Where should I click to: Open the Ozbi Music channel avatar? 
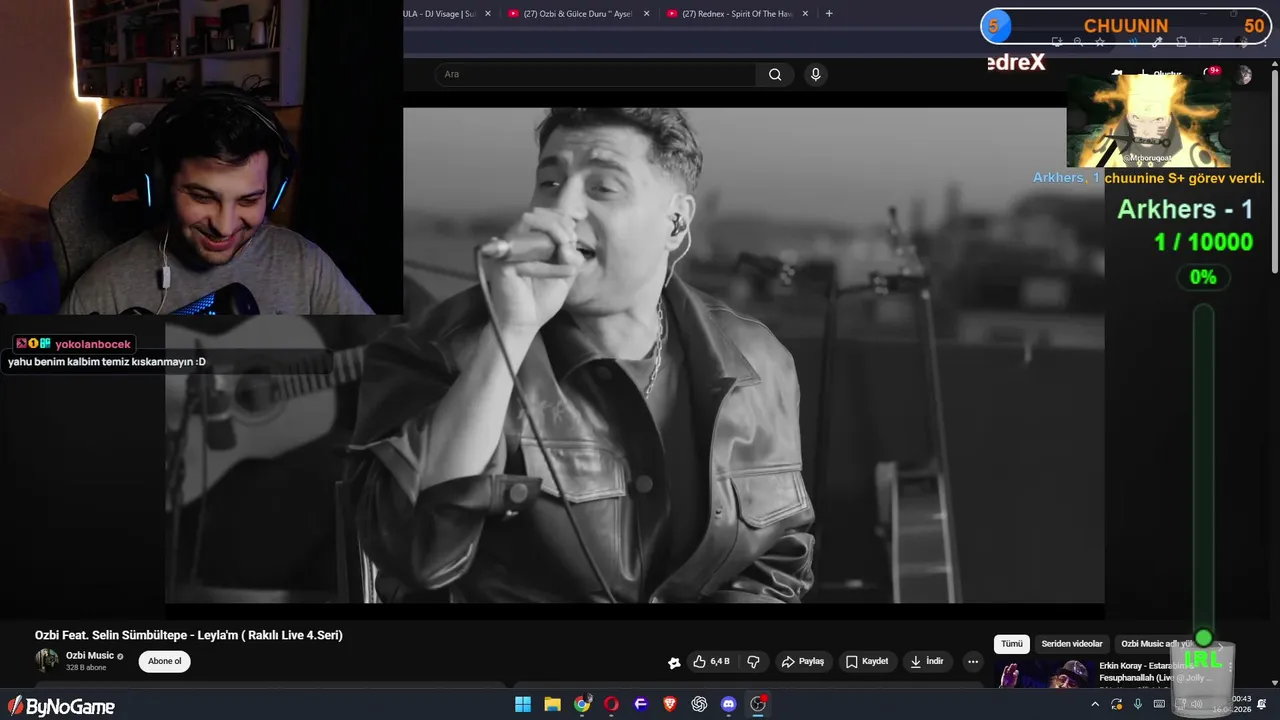coord(47,660)
